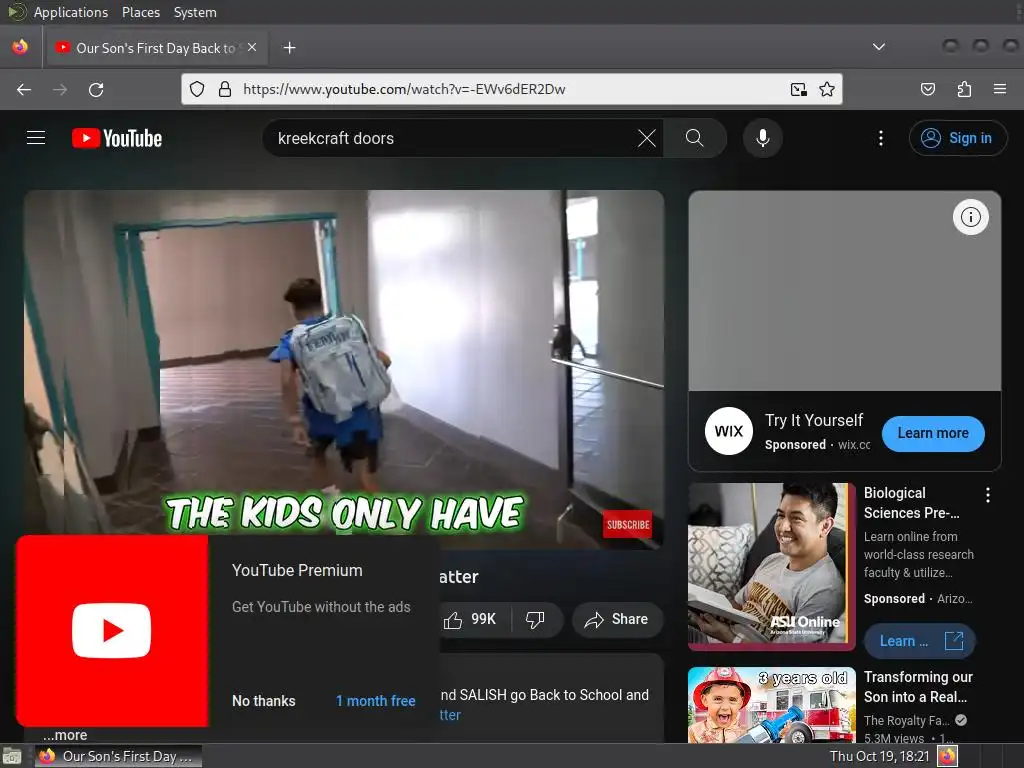Open the YouTube guide hamburger menu
Image resolution: width=1024 pixels, height=768 pixels.
36,138
